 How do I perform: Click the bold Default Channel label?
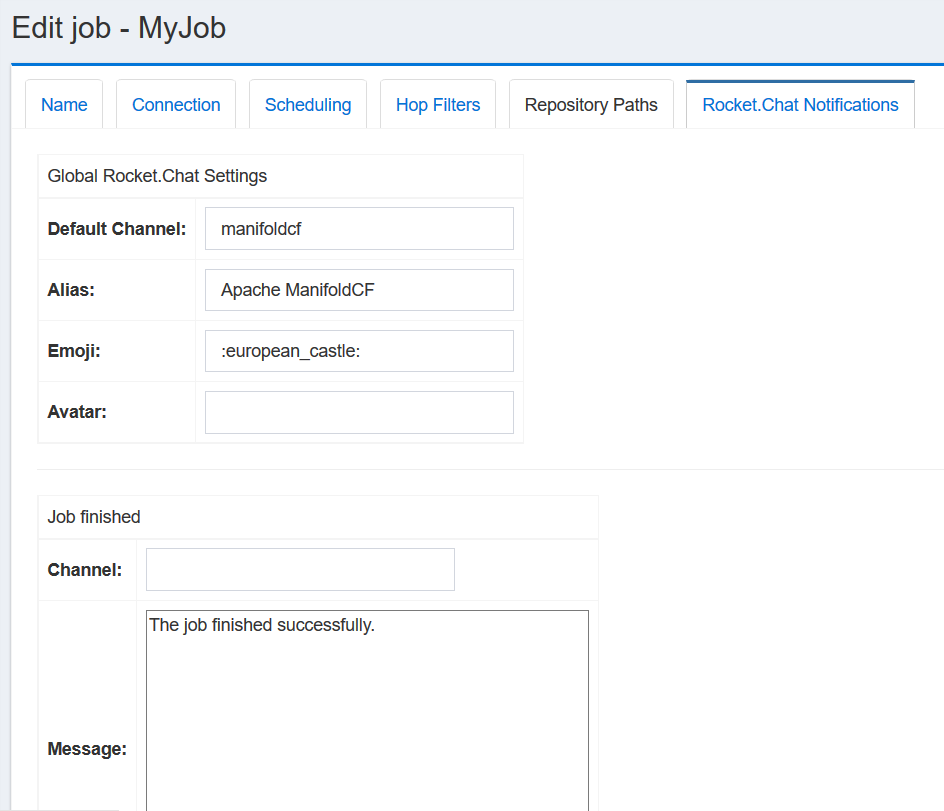117,229
